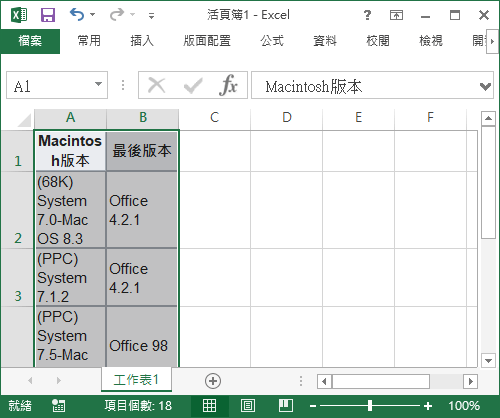Open Ribbon Display Options button
Screen dimensions: 500x418
tap(396, 15)
